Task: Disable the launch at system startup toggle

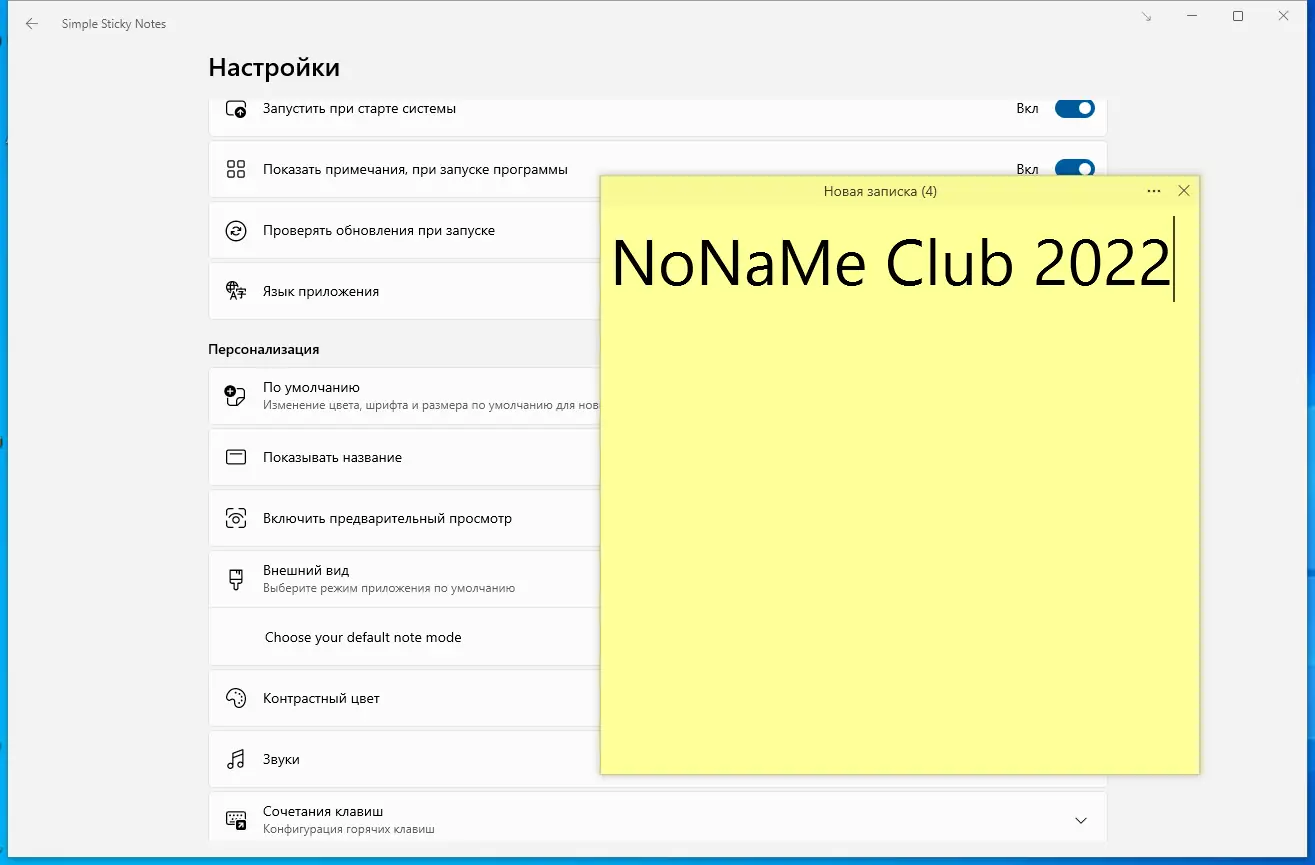Action: 1075,108
